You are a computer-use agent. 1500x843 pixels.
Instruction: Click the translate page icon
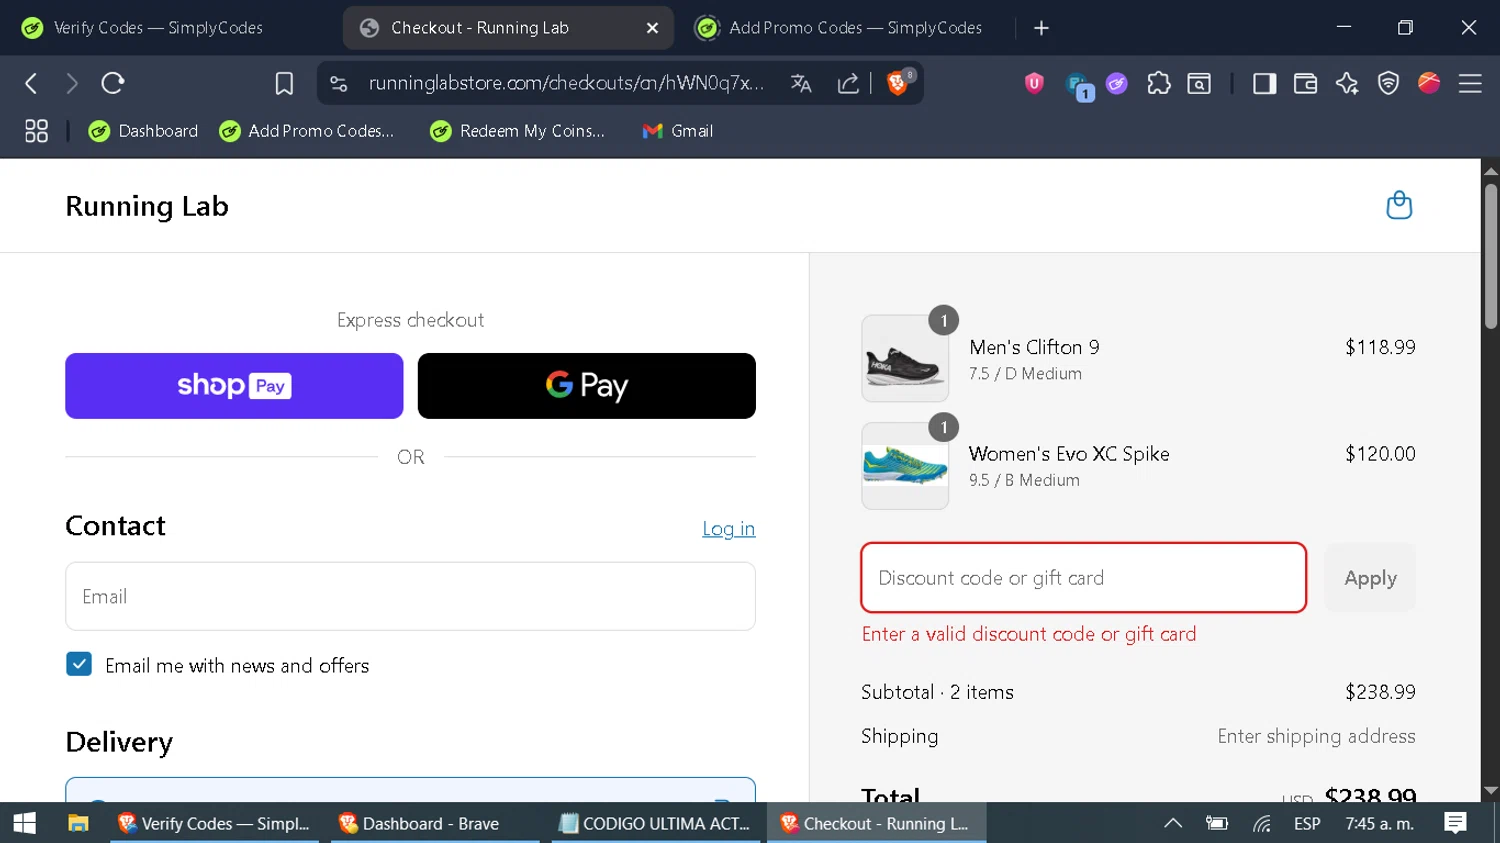coord(801,83)
